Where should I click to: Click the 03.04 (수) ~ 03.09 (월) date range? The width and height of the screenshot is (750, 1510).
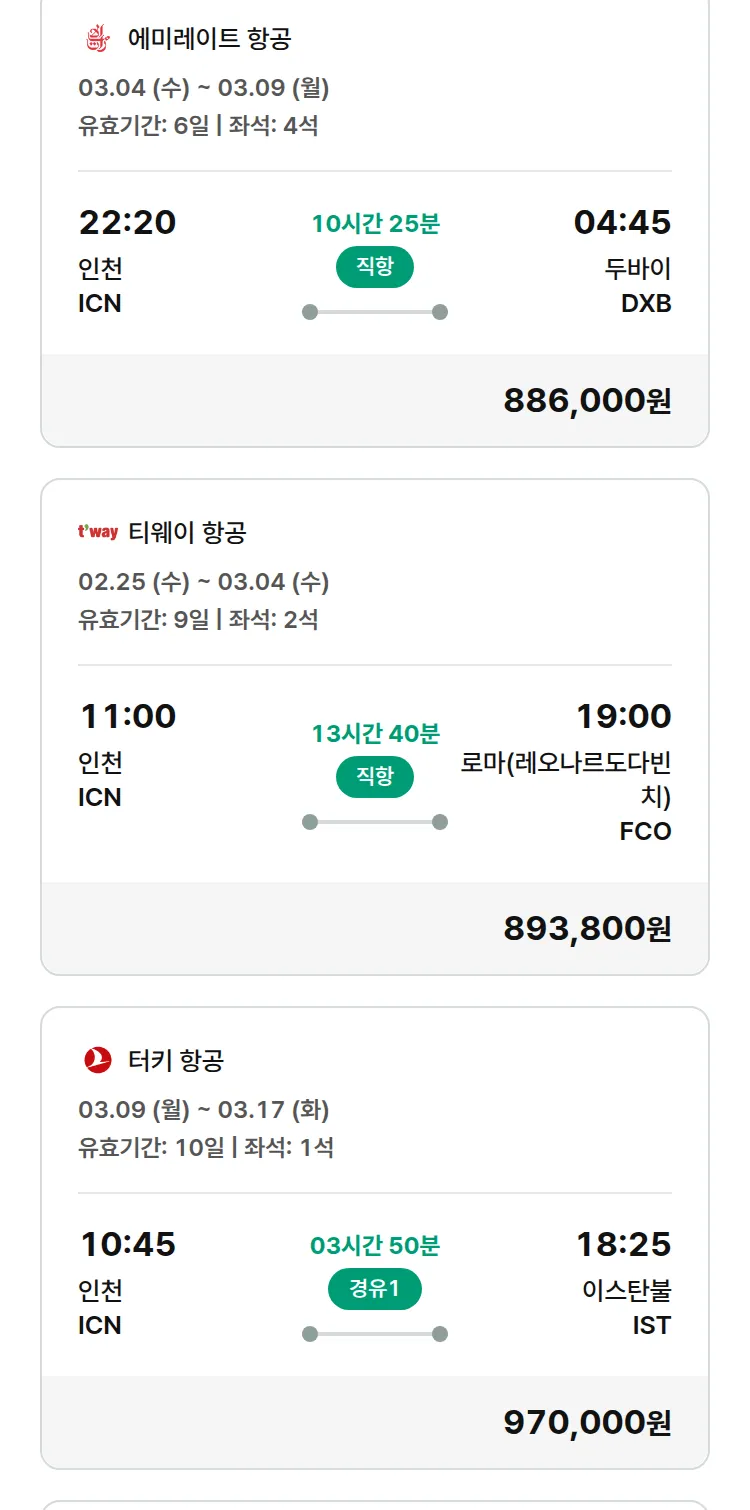pos(204,88)
